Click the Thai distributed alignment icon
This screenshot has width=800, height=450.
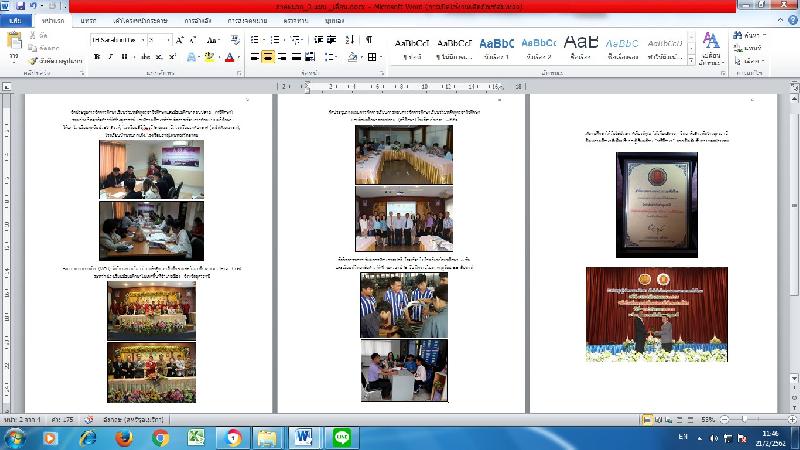click(310, 57)
